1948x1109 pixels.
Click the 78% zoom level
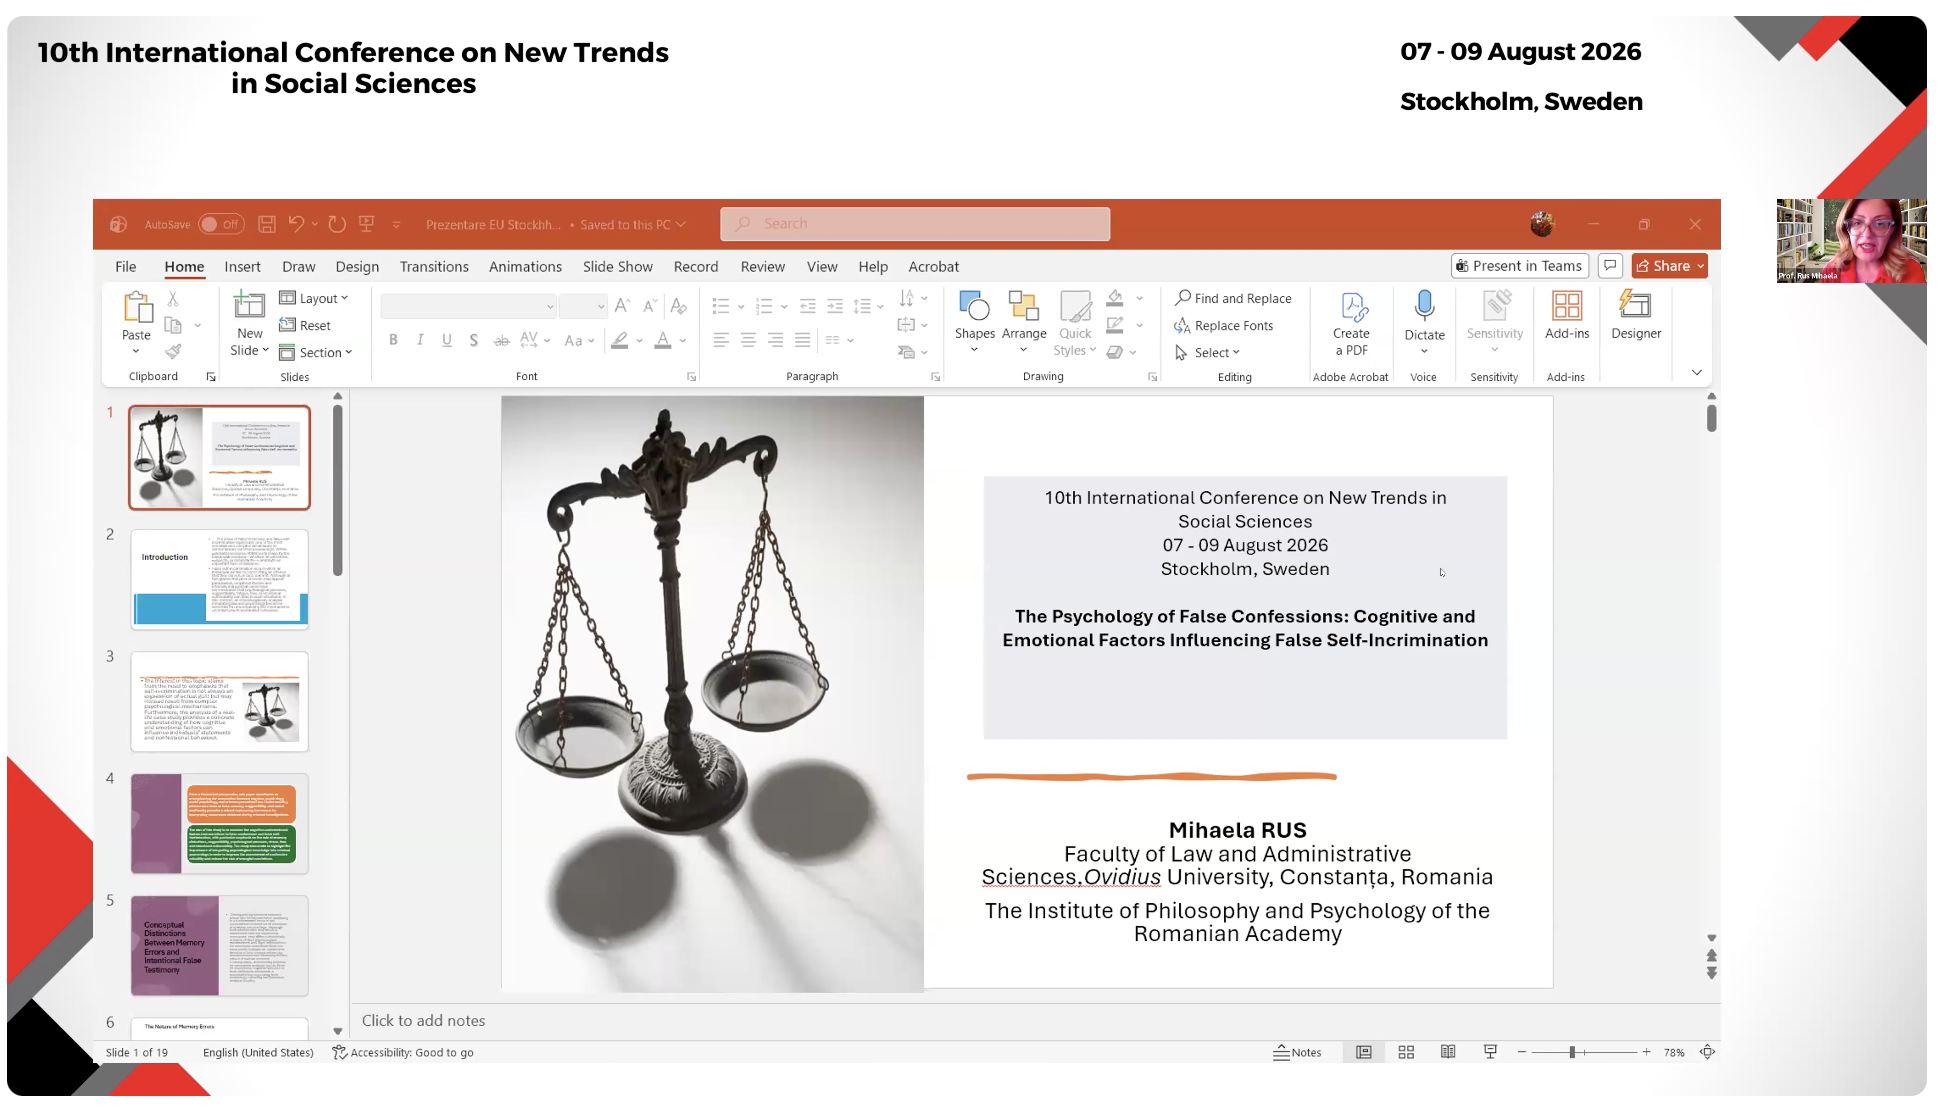pyautogui.click(x=1674, y=1052)
